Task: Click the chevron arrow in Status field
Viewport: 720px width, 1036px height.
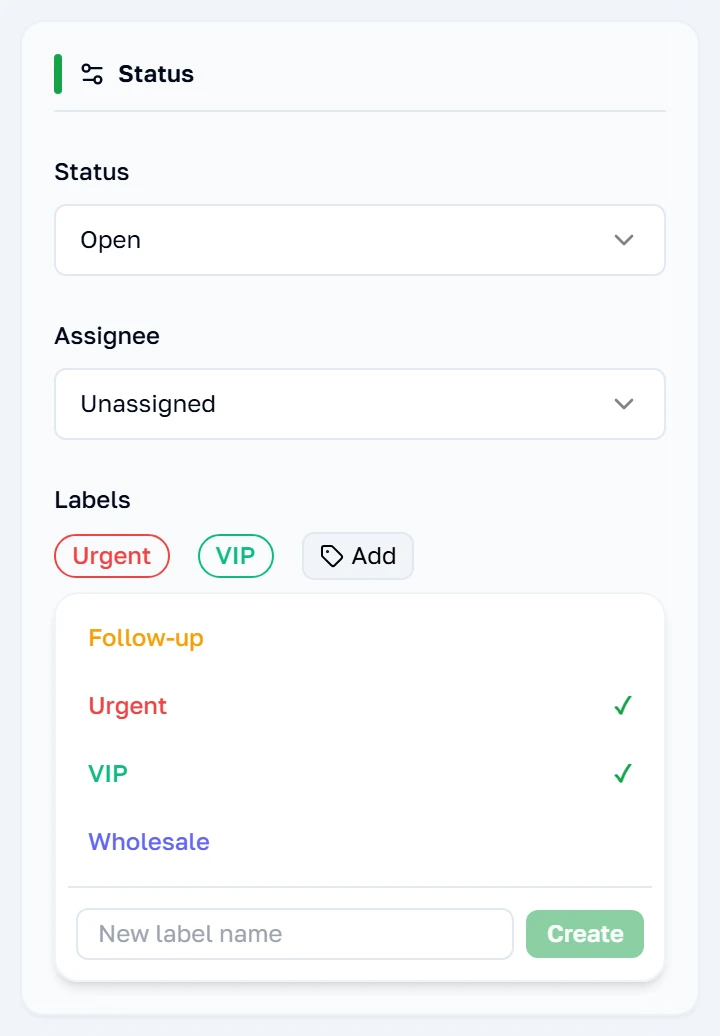Action: point(624,240)
